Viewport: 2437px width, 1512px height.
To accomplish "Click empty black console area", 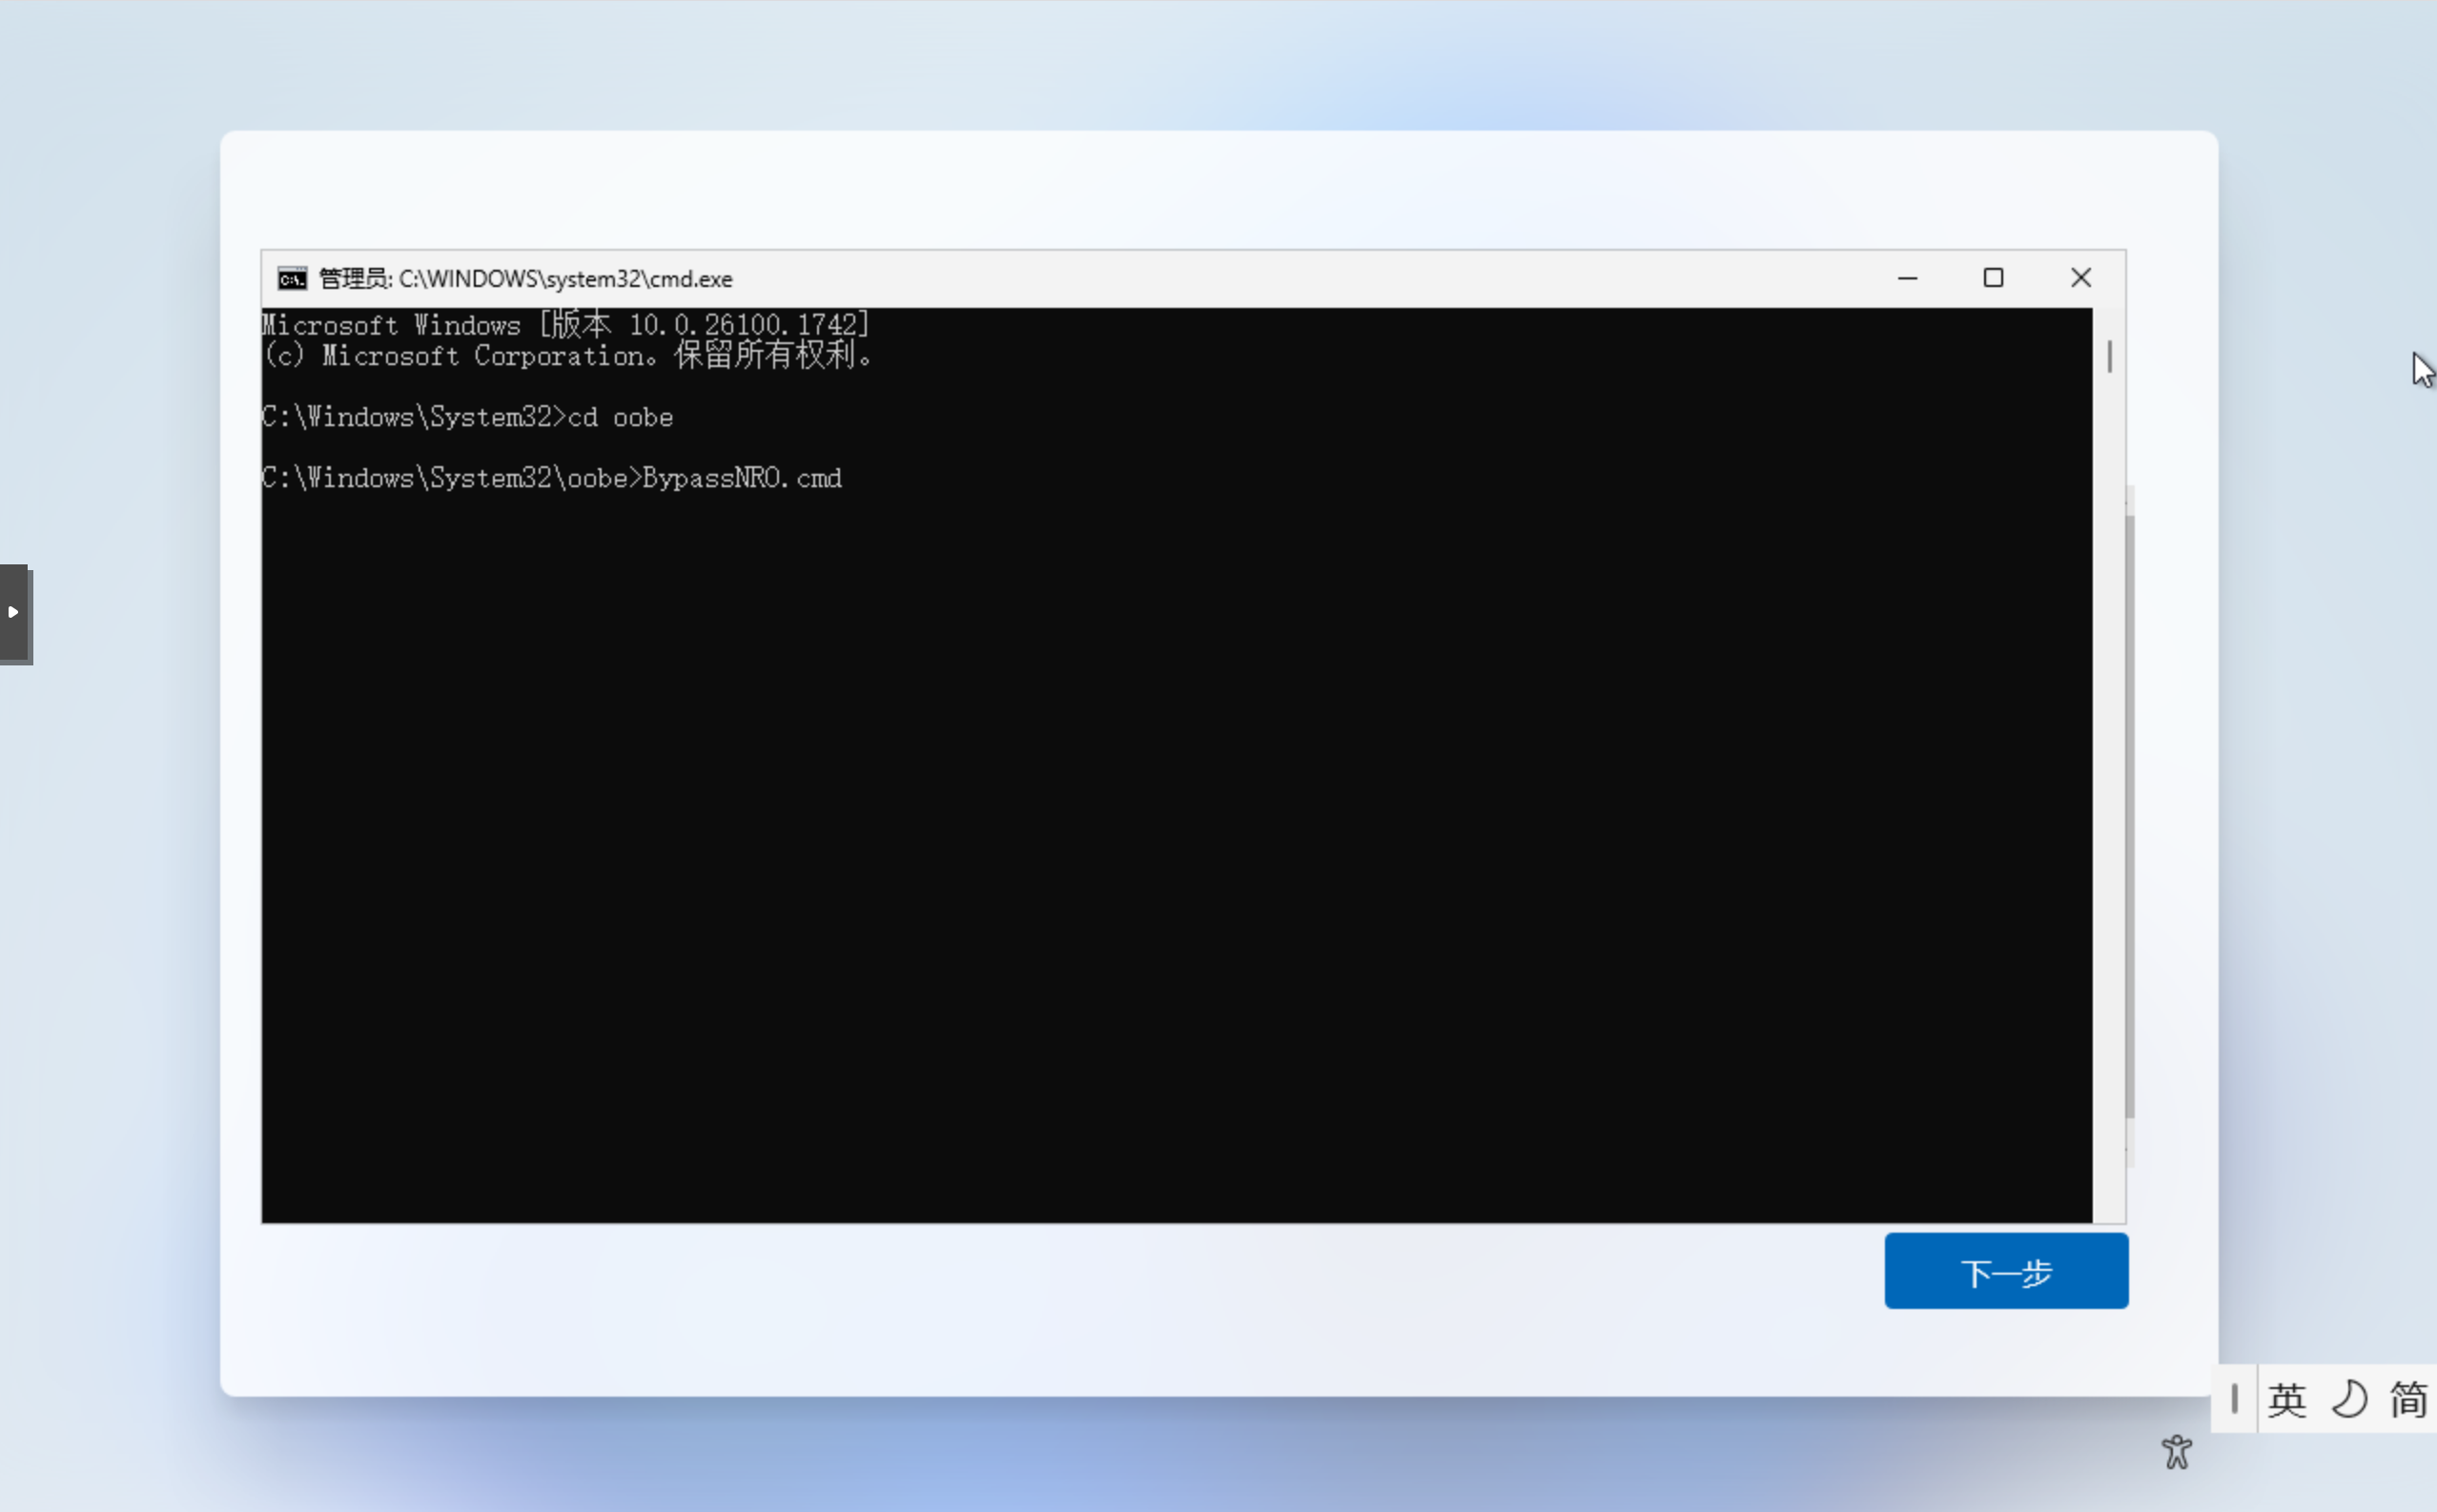I will tap(1175, 850).
